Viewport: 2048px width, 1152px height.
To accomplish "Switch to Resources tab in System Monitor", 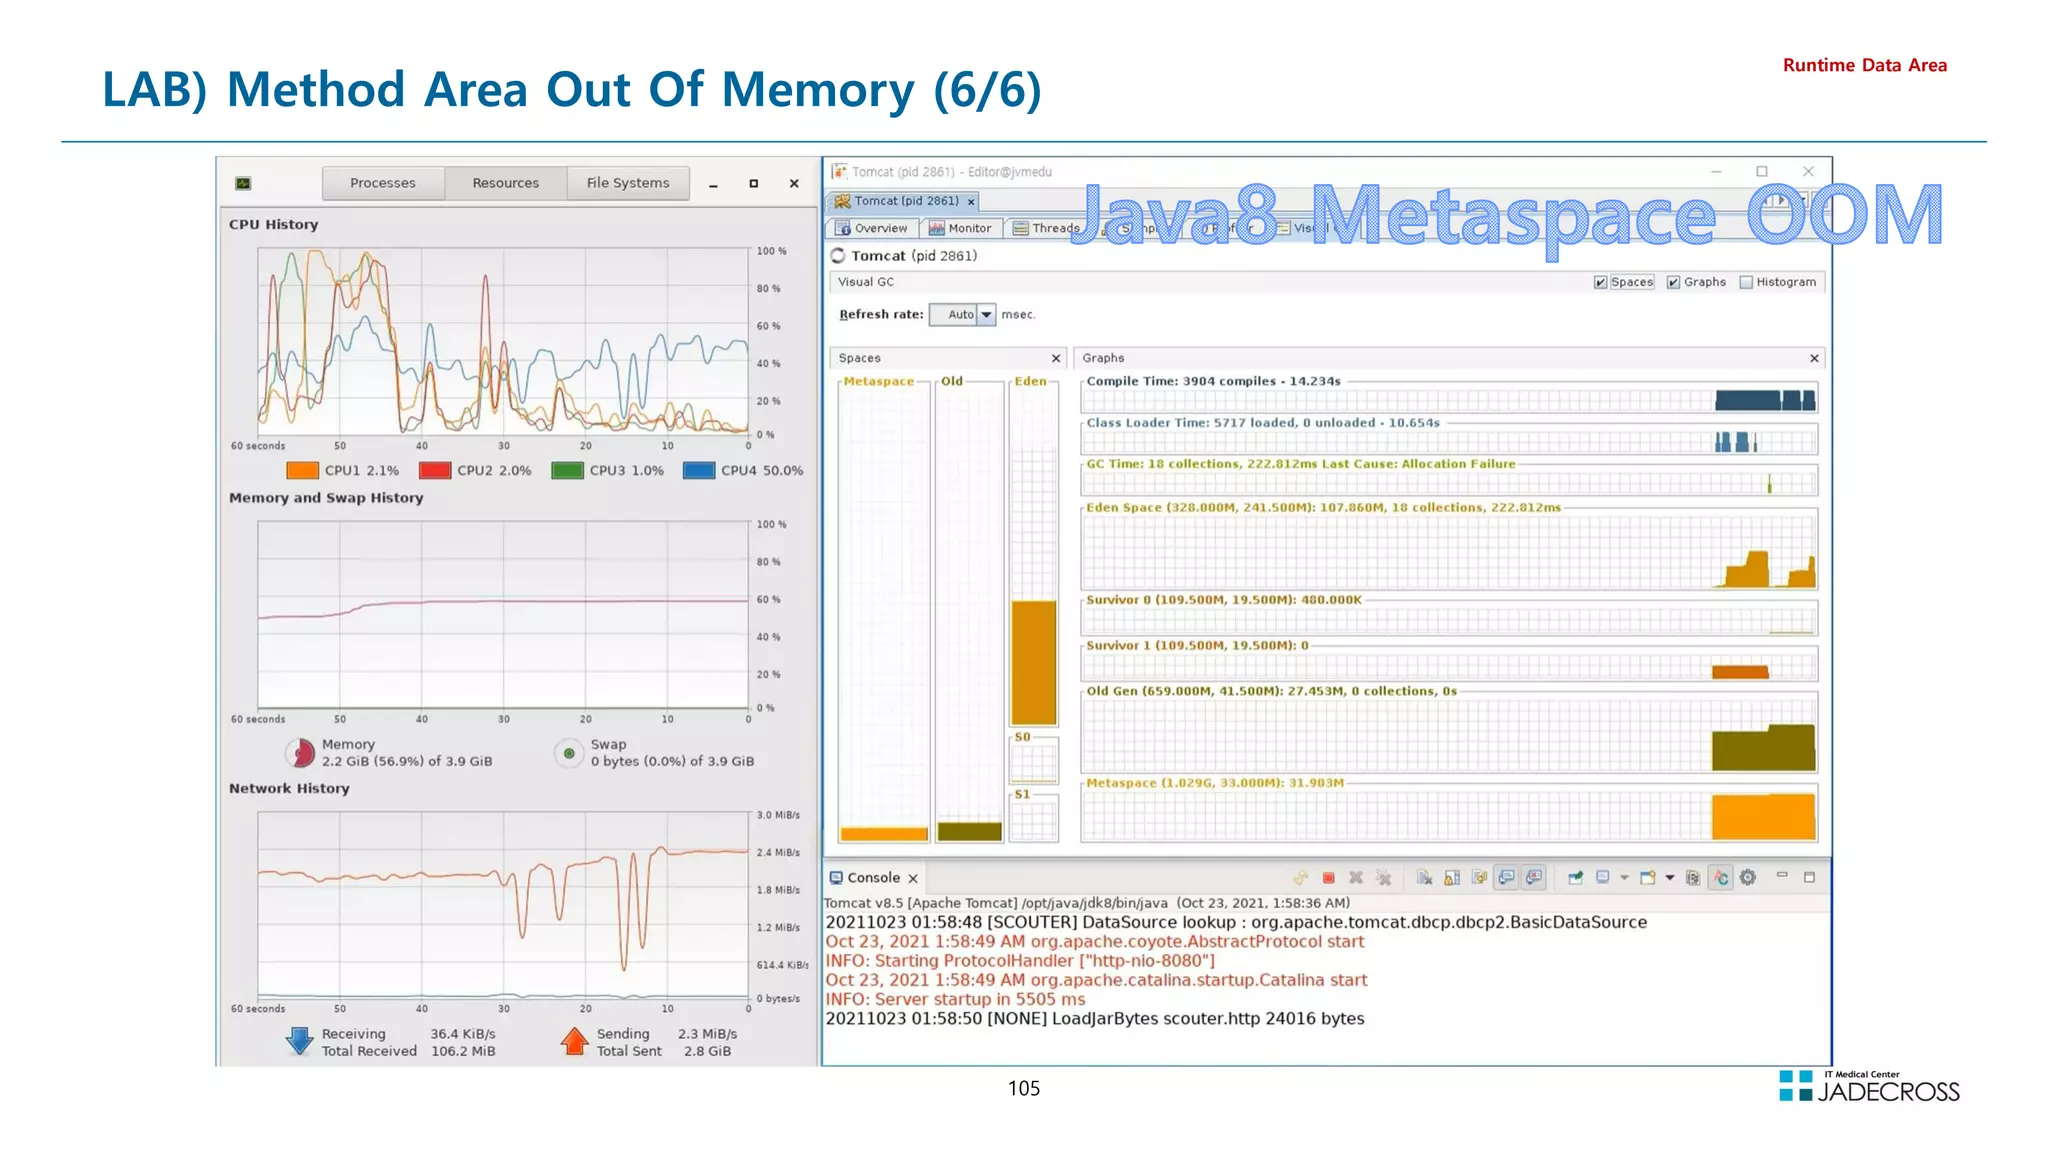I will click(506, 183).
